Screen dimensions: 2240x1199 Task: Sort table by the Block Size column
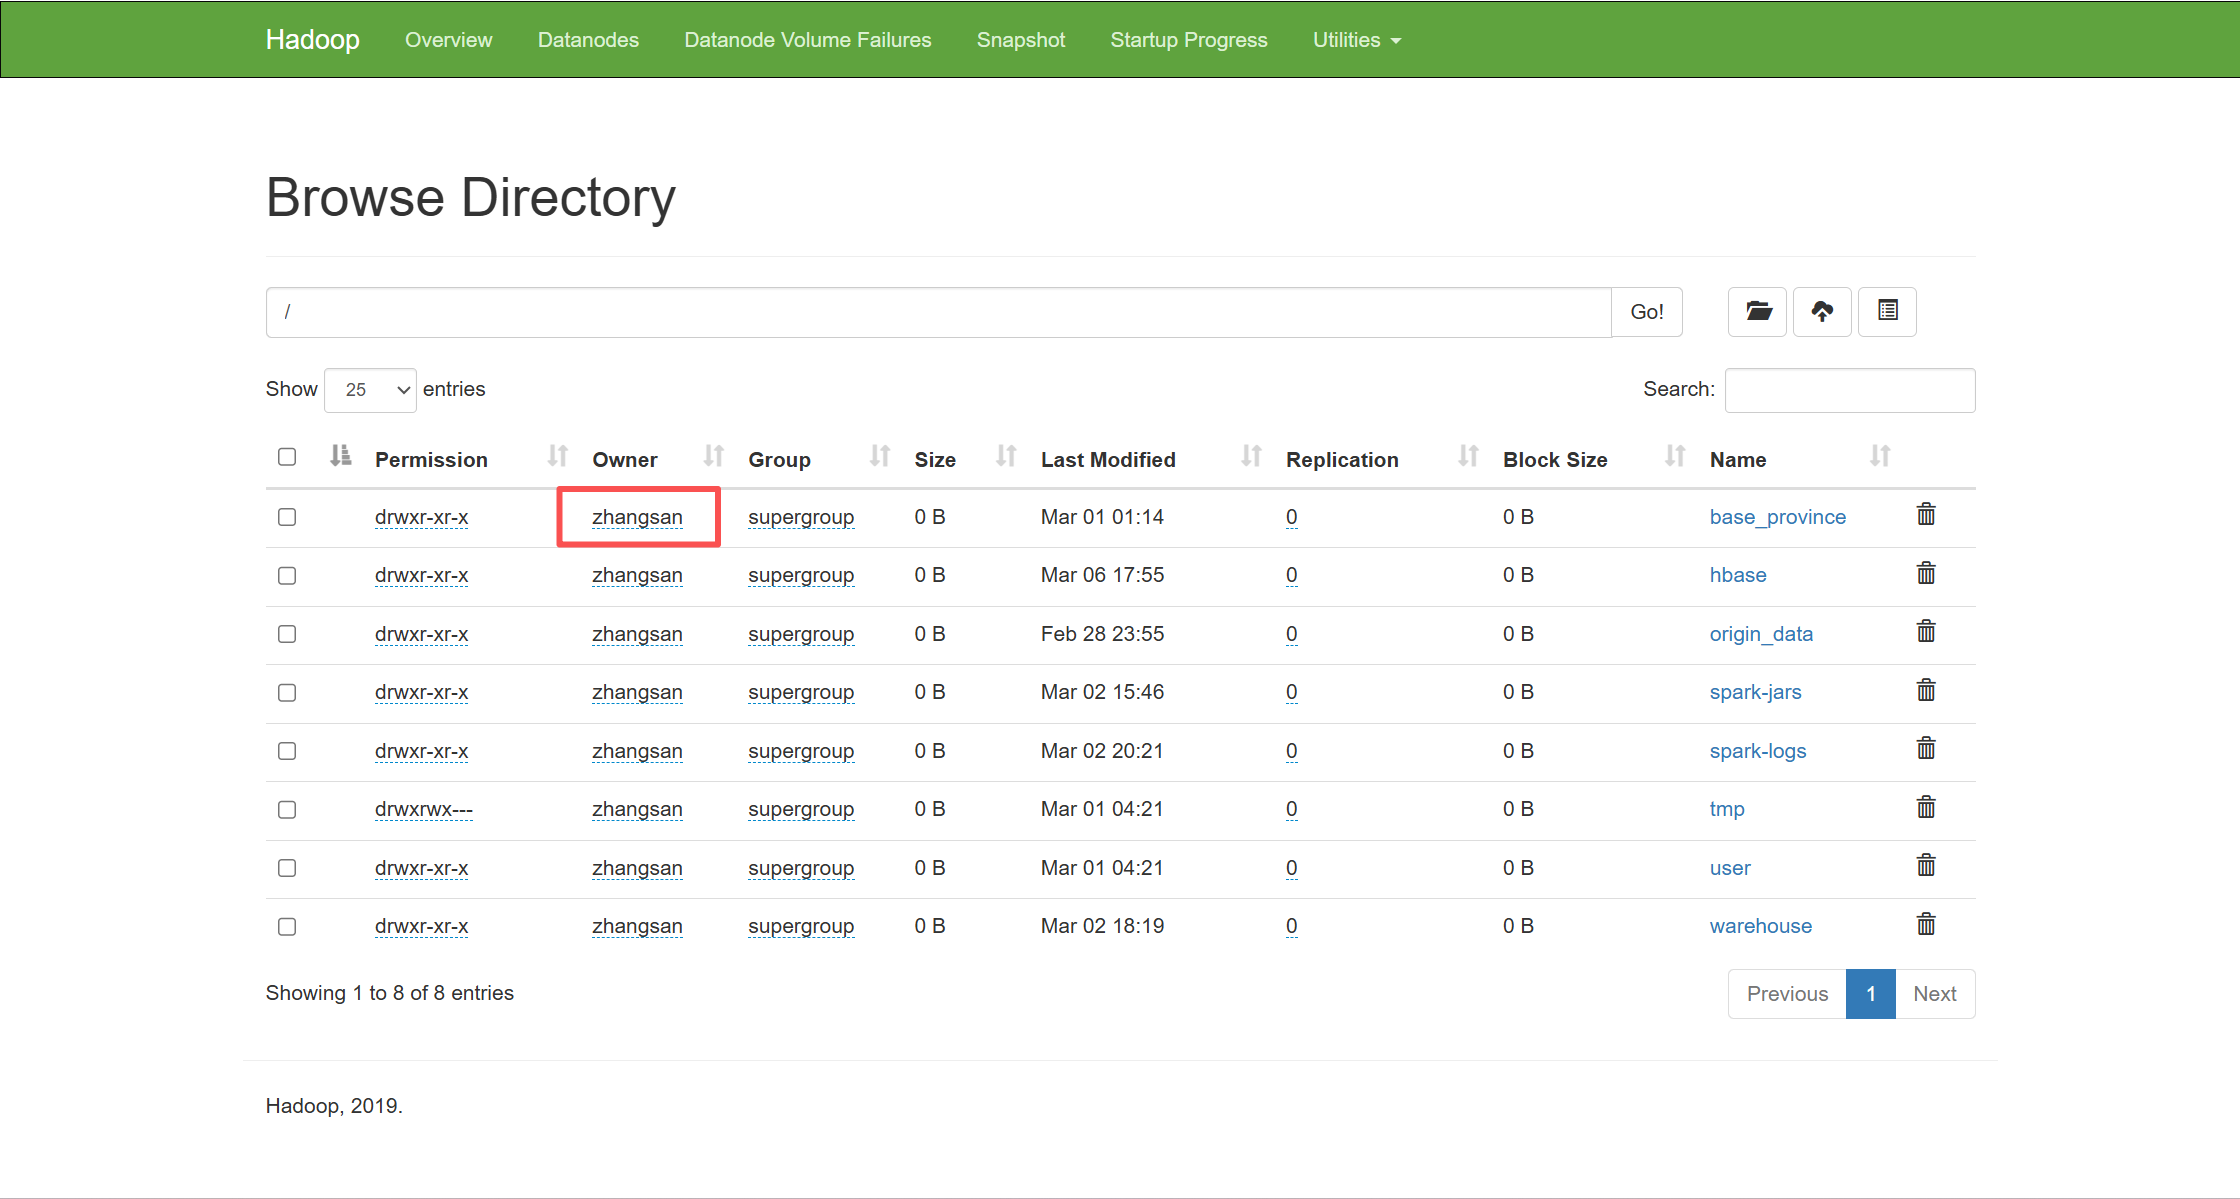[x=1595, y=459]
